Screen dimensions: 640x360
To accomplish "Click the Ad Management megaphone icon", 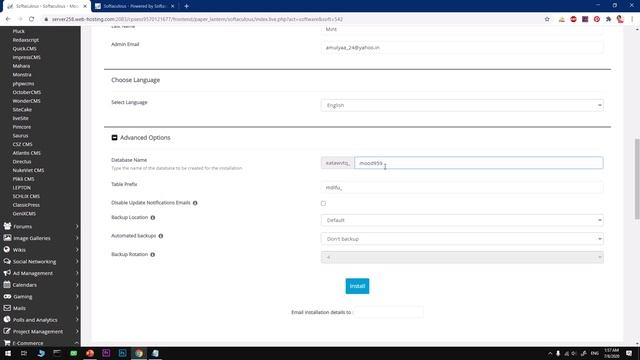I will tap(7, 273).
